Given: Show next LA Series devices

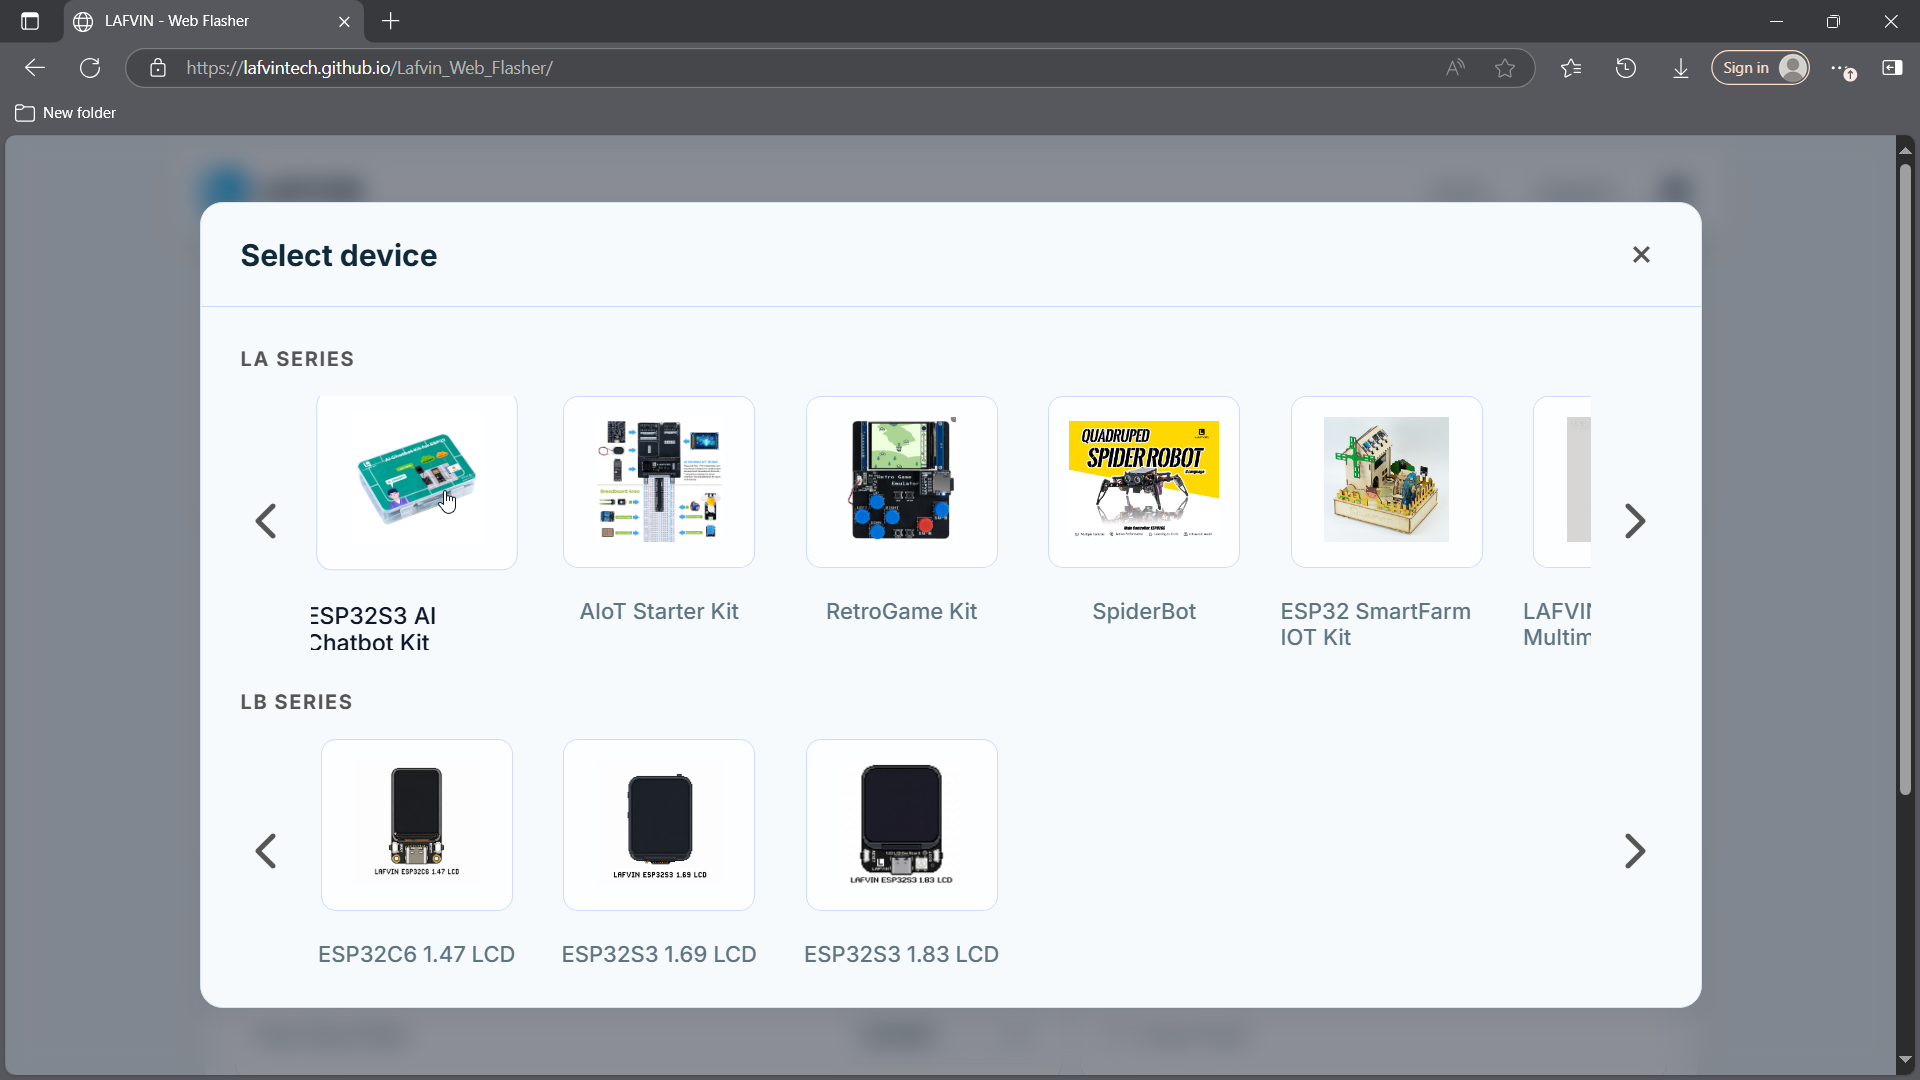Looking at the screenshot, I should pyautogui.click(x=1635, y=521).
